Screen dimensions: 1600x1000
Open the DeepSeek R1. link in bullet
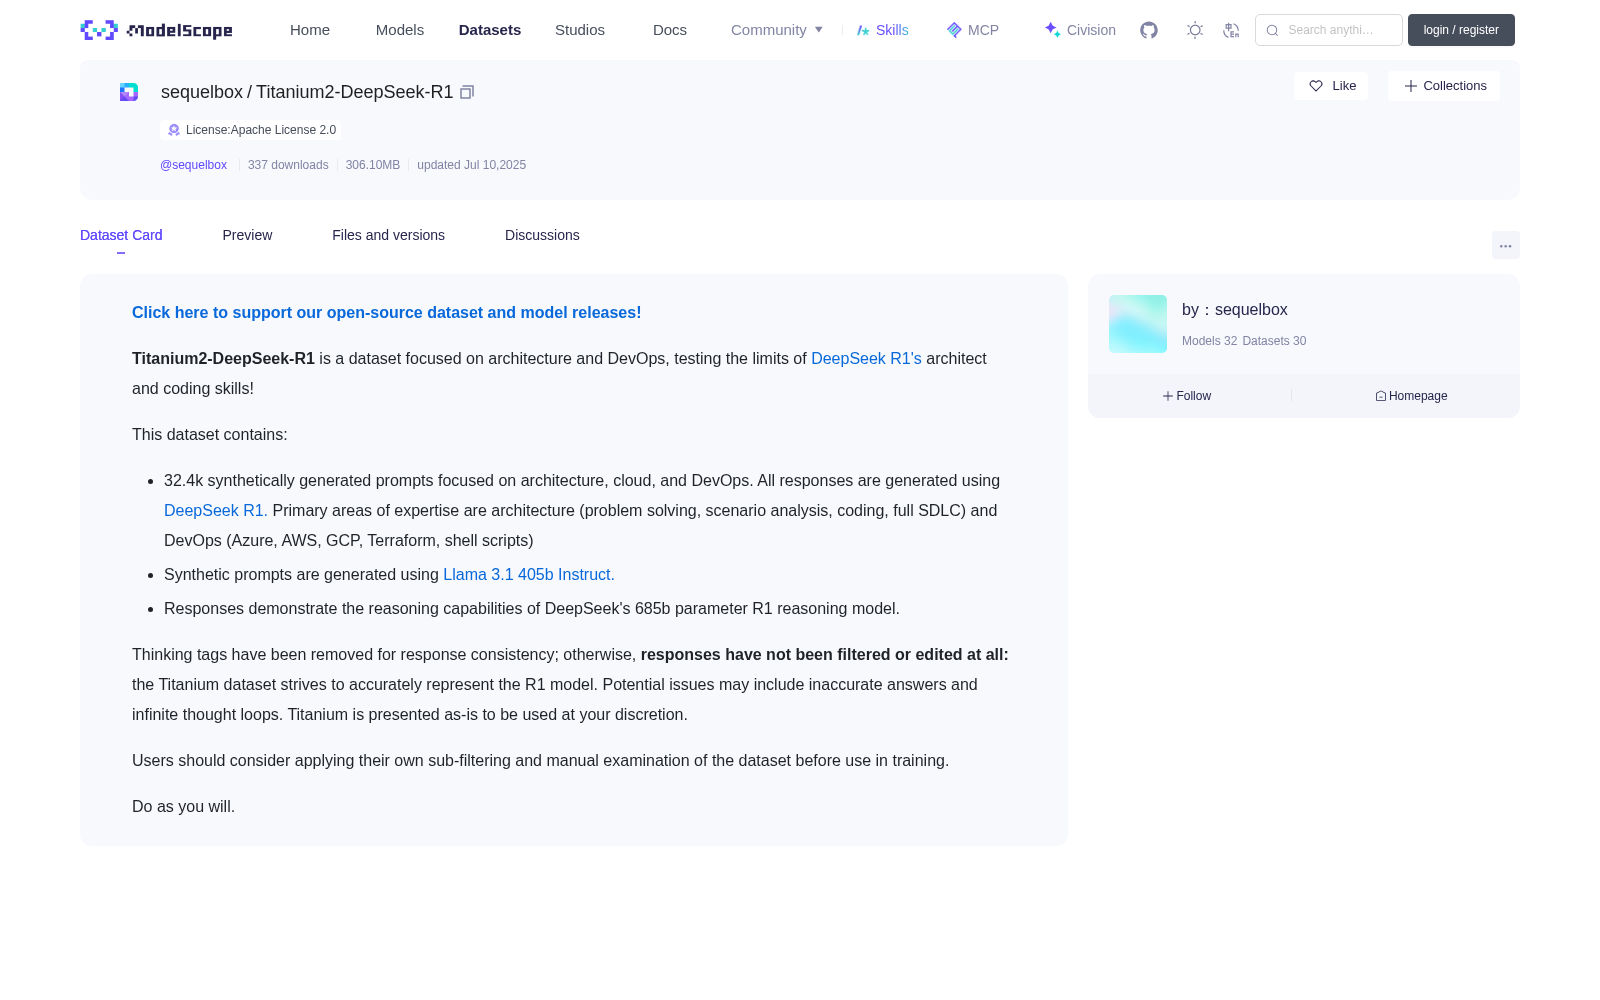click(x=216, y=510)
